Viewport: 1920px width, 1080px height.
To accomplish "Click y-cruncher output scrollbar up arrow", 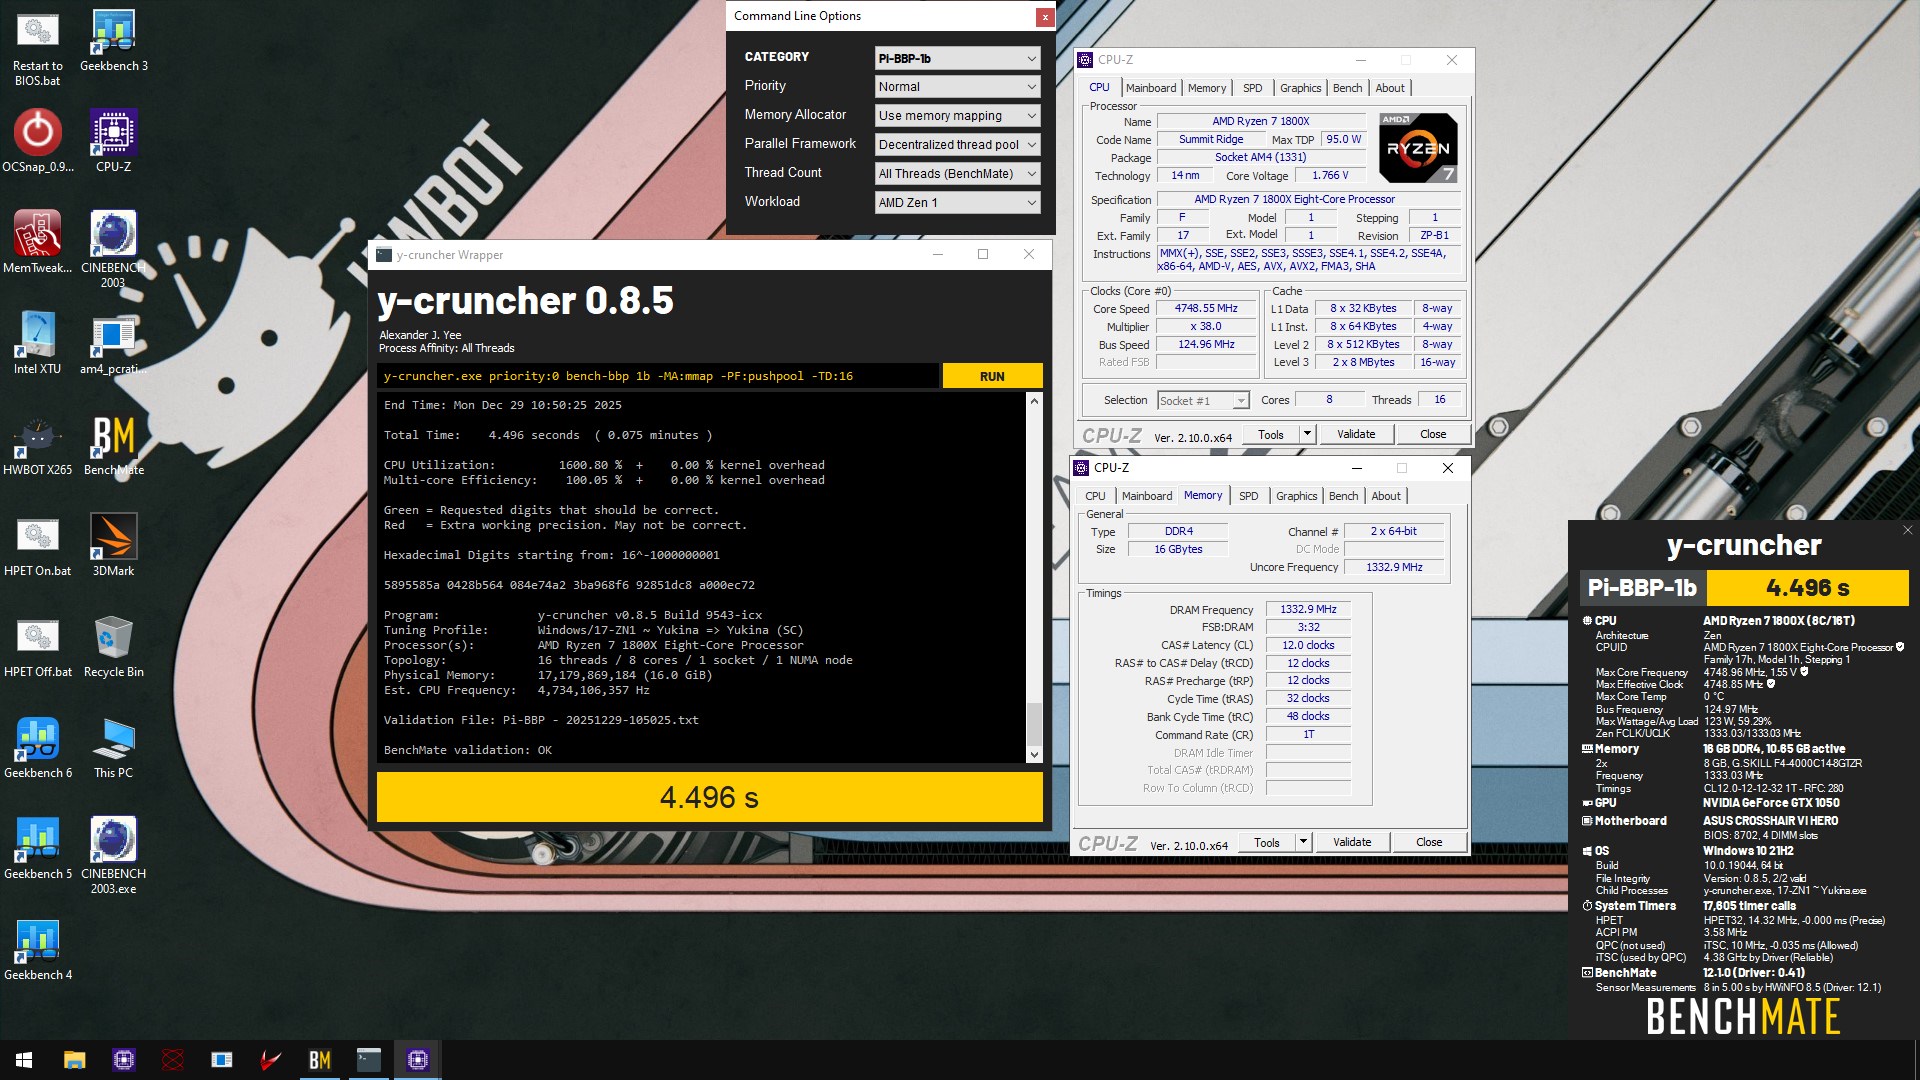I will coord(1034,401).
